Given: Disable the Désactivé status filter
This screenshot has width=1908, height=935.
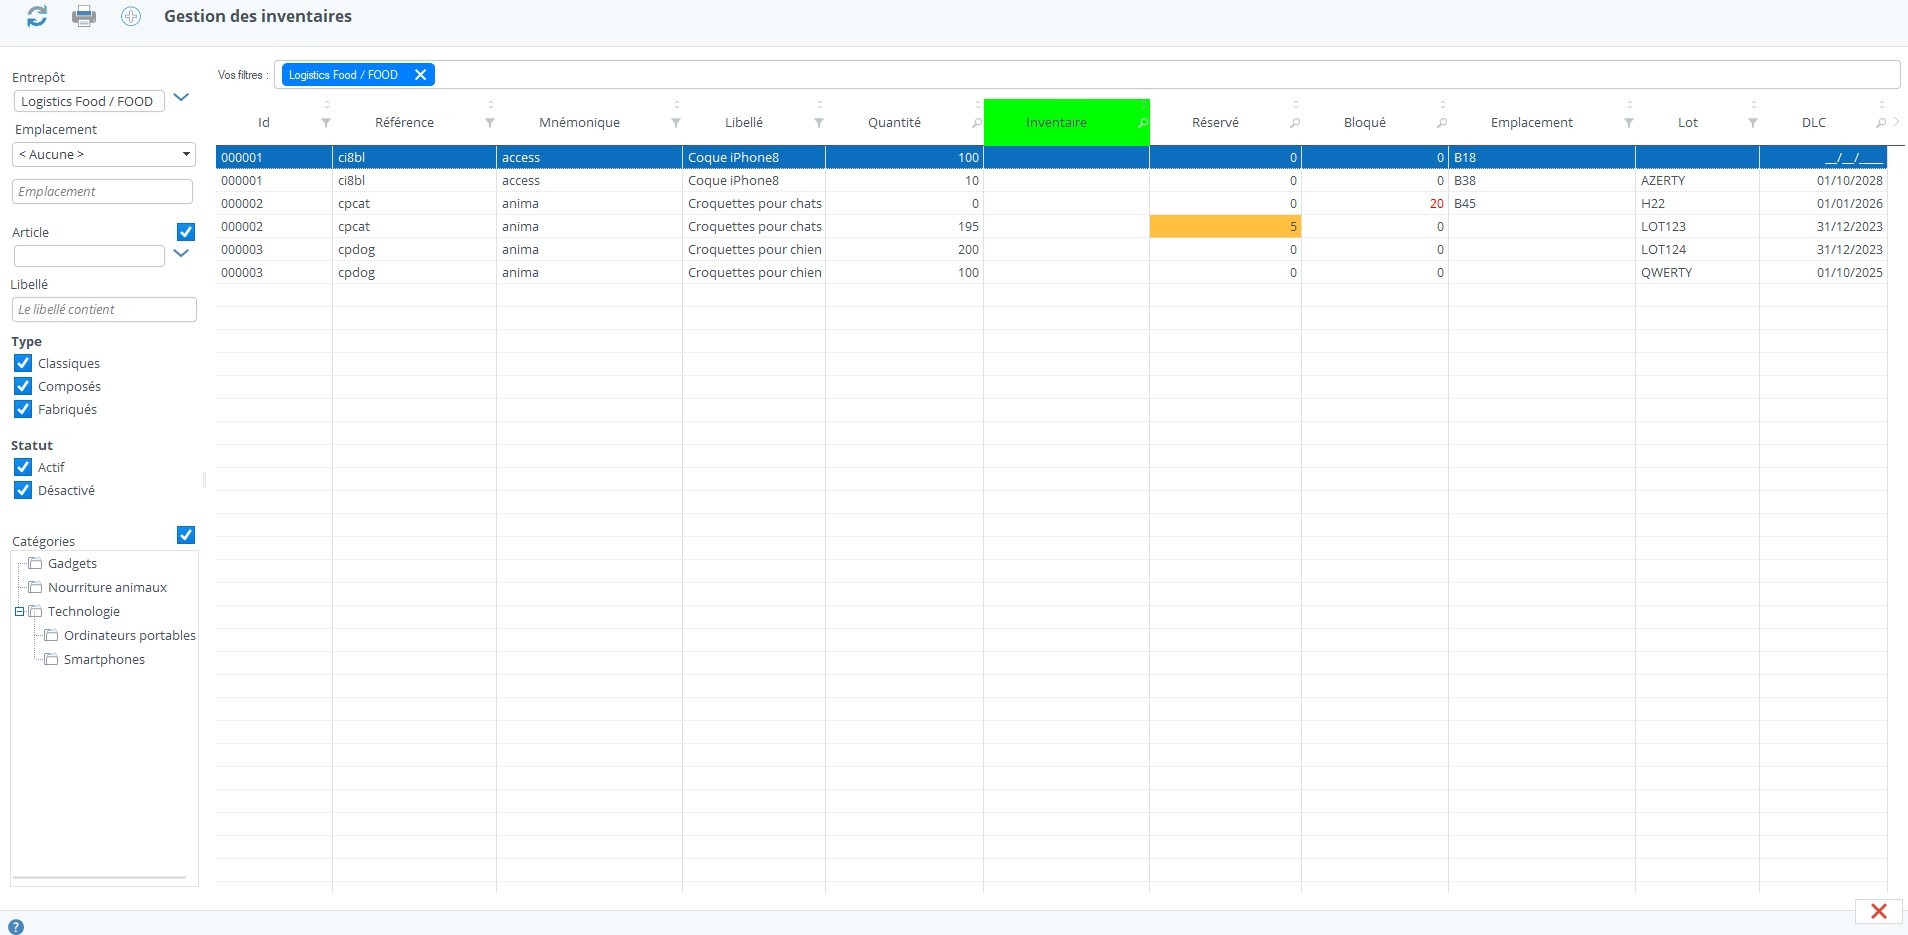Looking at the screenshot, I should [x=22, y=490].
